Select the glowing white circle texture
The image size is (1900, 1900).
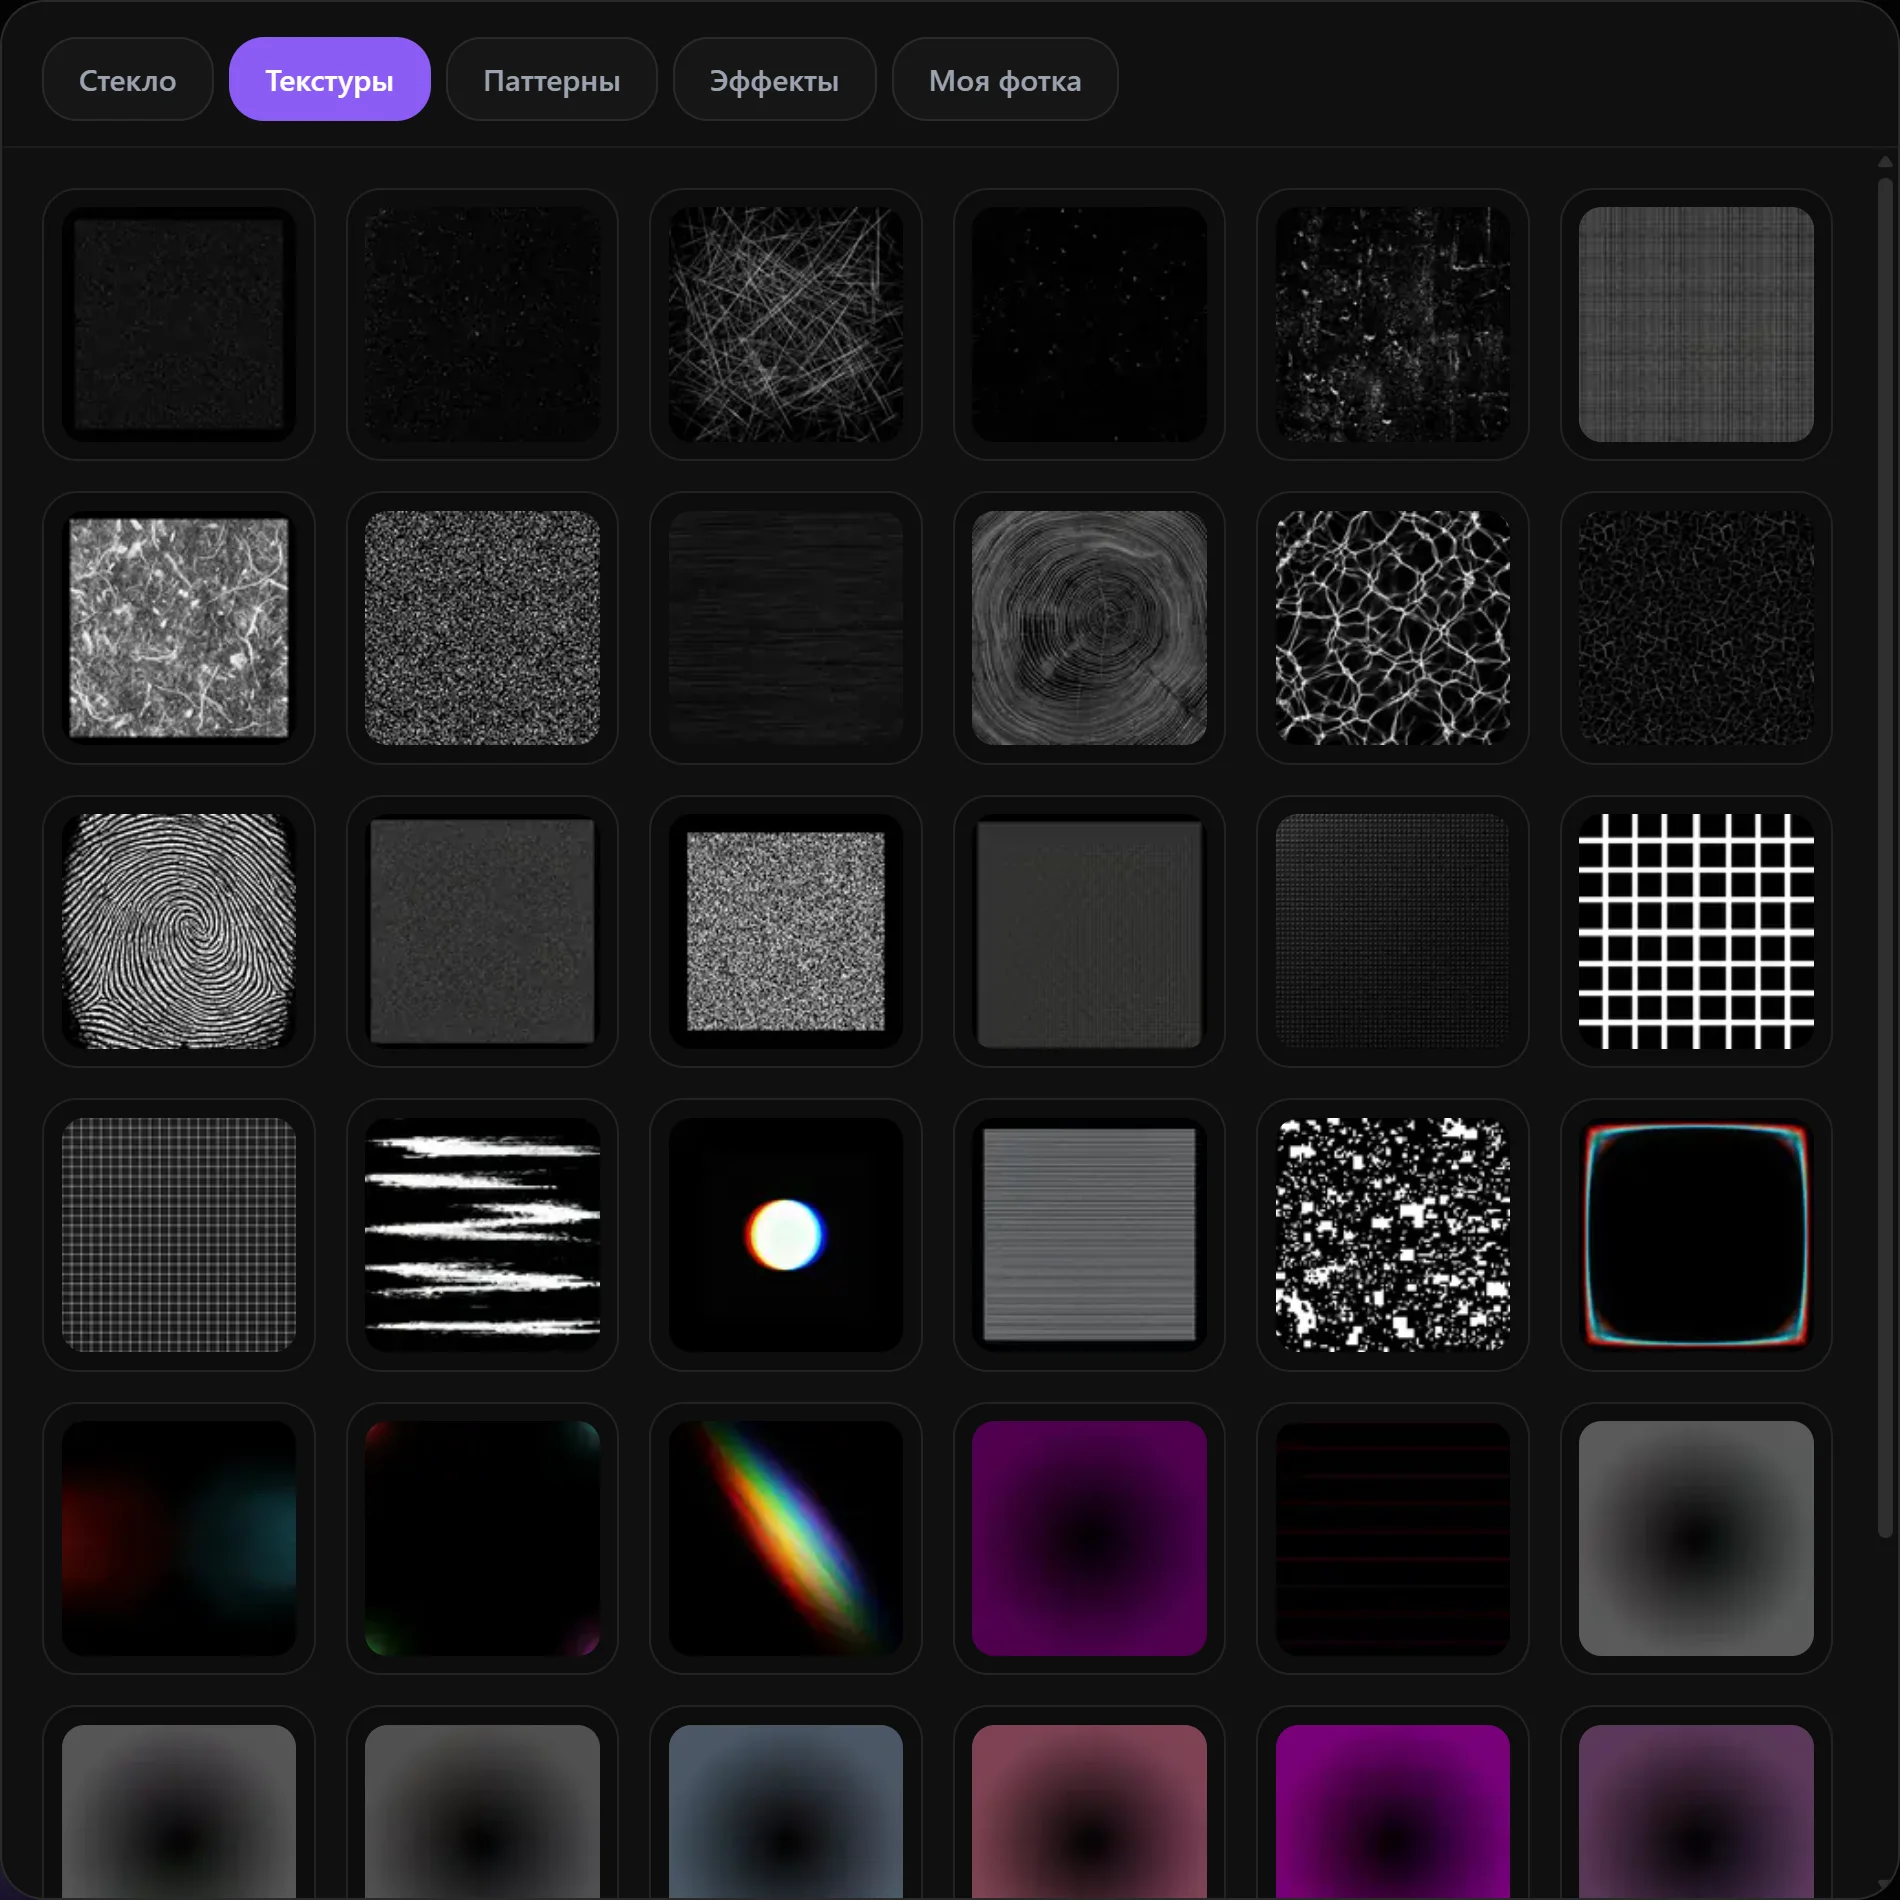pos(785,1235)
